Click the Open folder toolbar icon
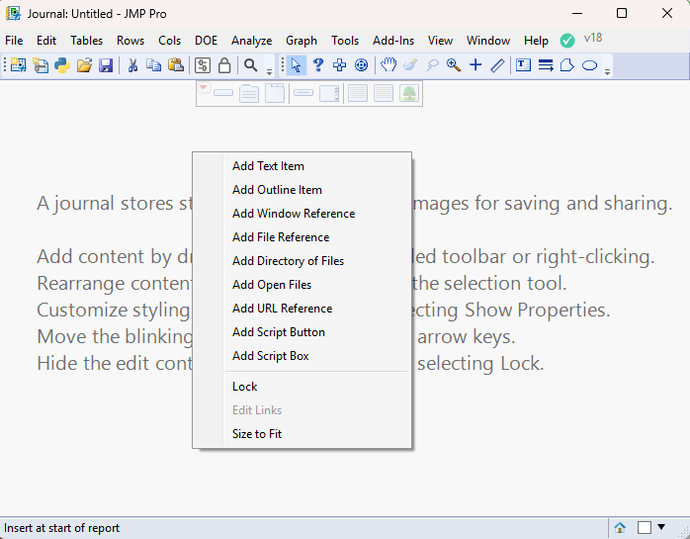Screen dimensions: 690x539 pos(84,65)
